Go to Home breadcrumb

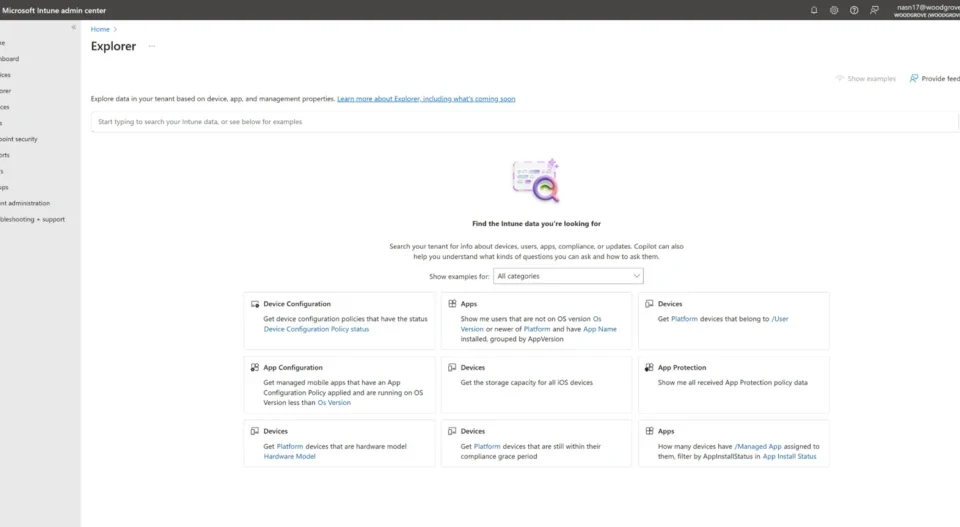100,29
